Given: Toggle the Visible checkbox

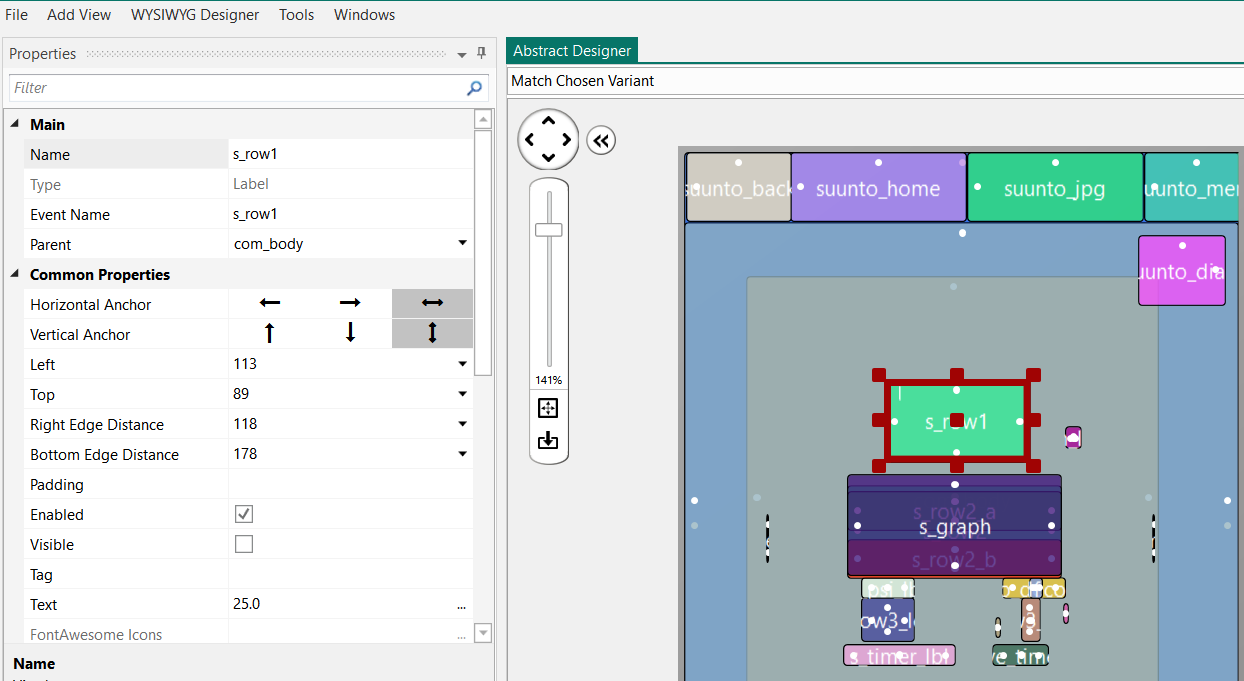Looking at the screenshot, I should pos(244,544).
